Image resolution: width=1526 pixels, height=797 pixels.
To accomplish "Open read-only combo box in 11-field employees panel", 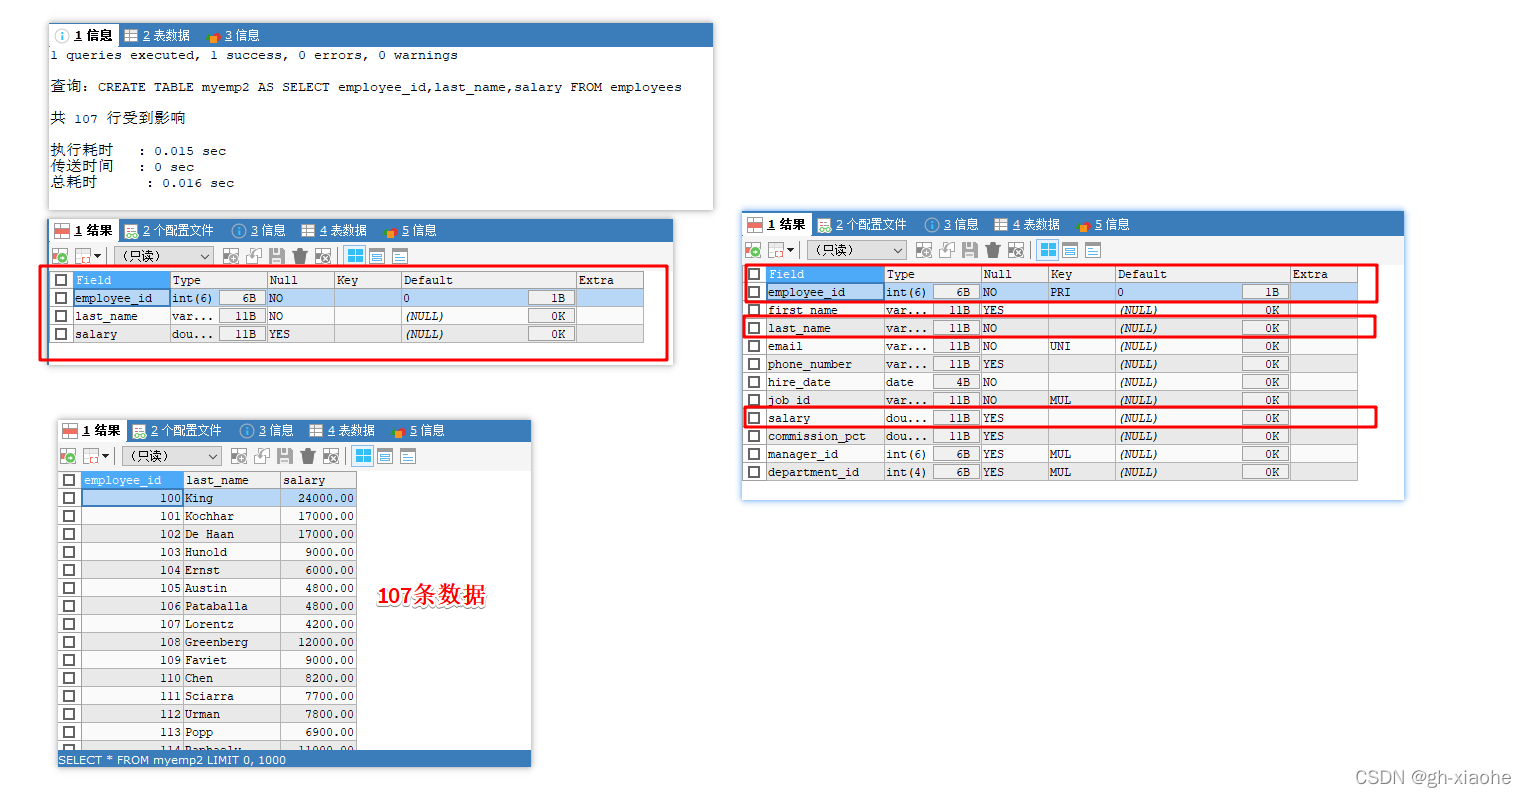I will click(857, 250).
